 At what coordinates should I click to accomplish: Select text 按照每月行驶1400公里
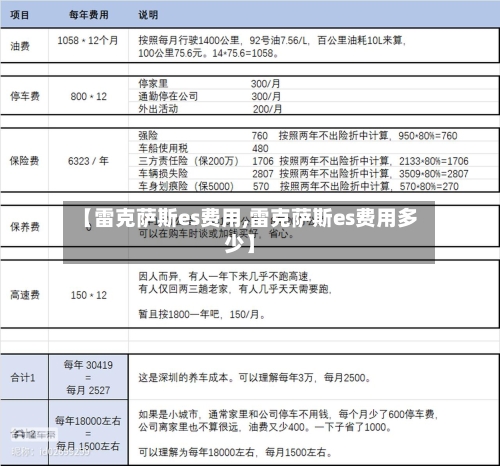pos(189,40)
